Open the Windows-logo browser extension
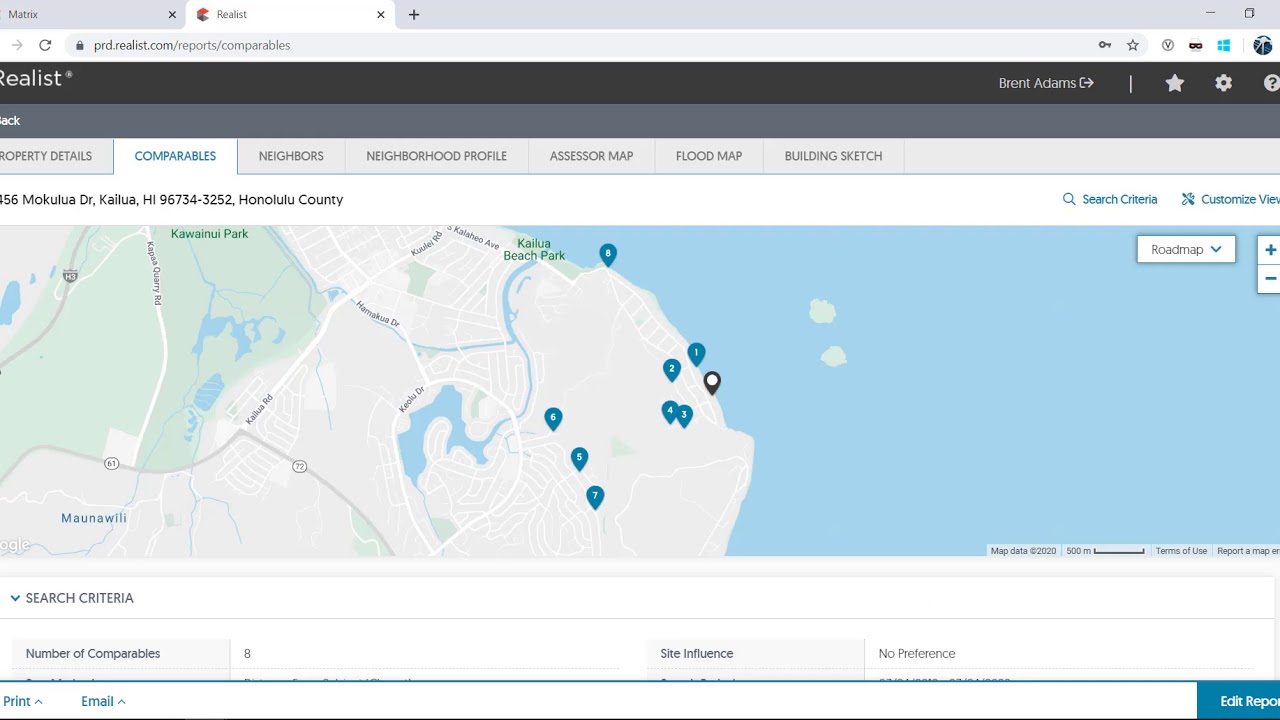The width and height of the screenshot is (1280, 720). (1223, 45)
